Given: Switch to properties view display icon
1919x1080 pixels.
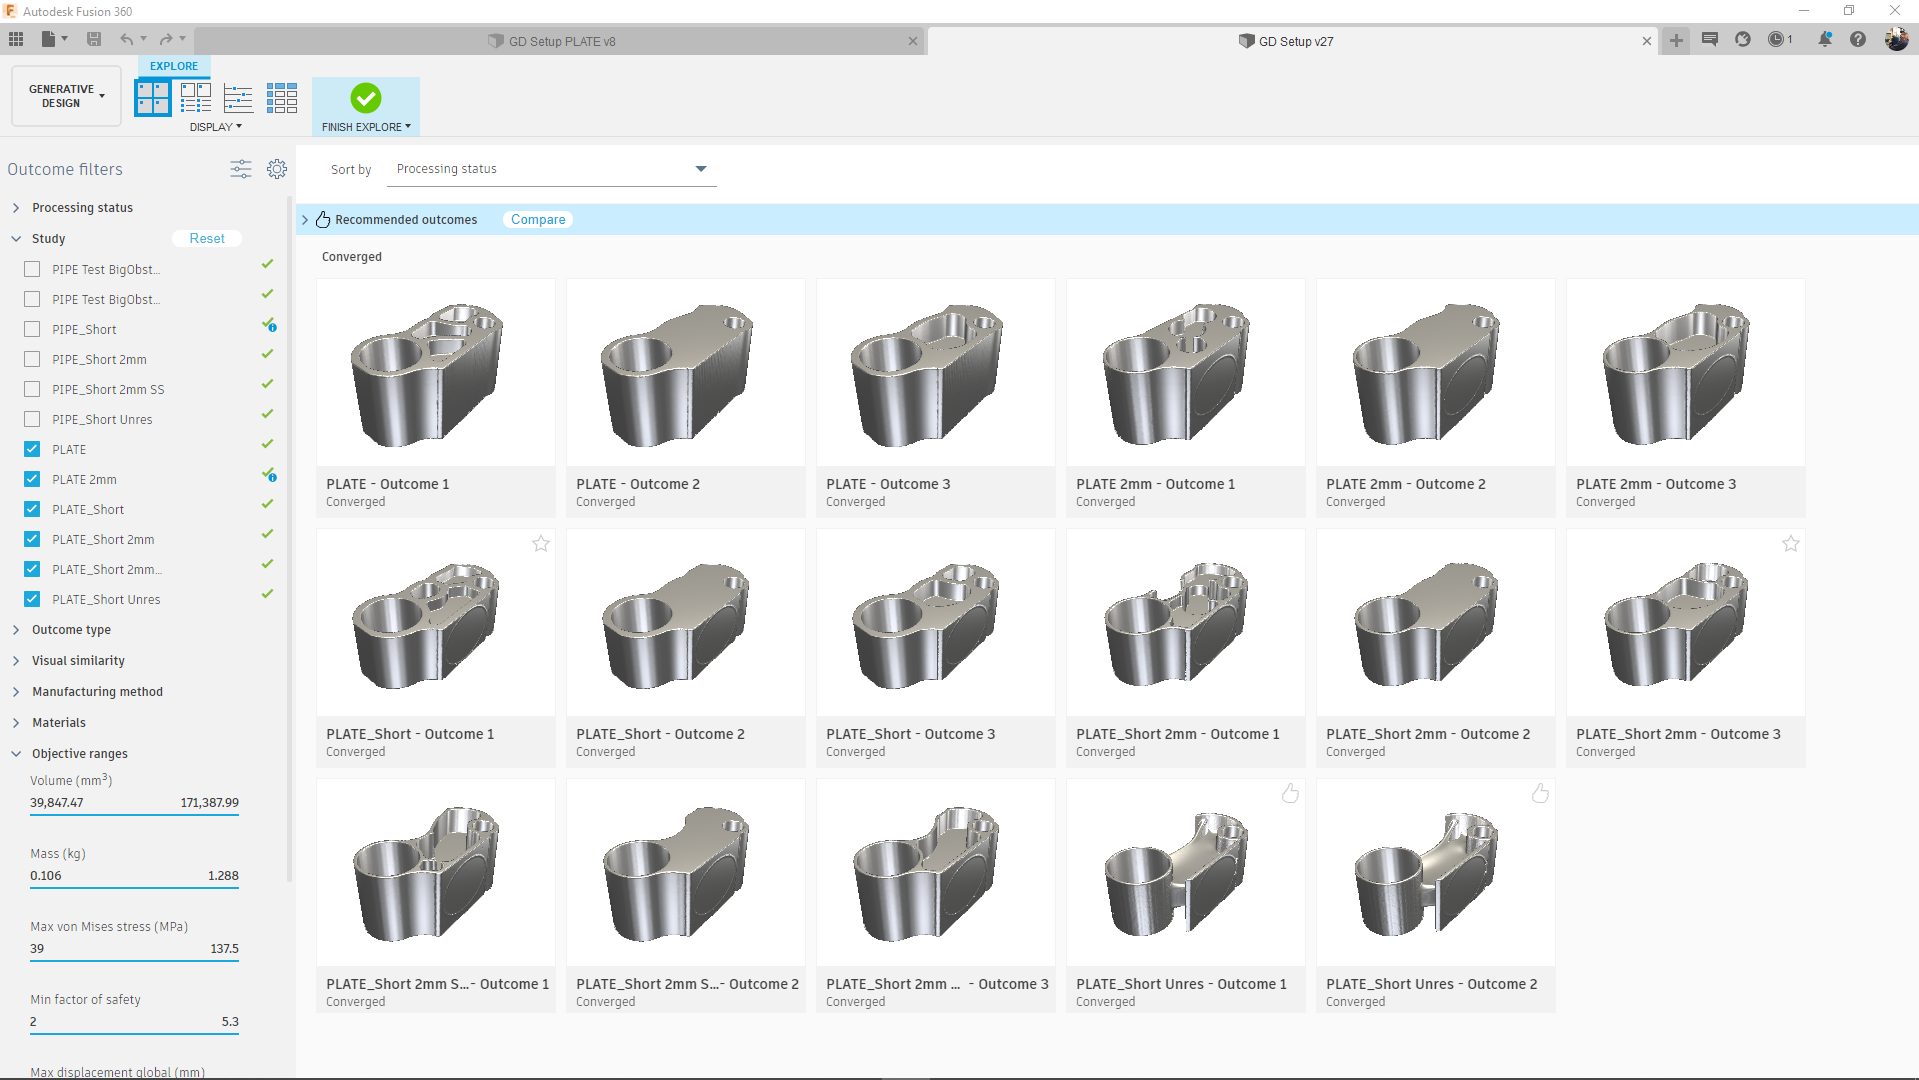Looking at the screenshot, I should (x=195, y=98).
